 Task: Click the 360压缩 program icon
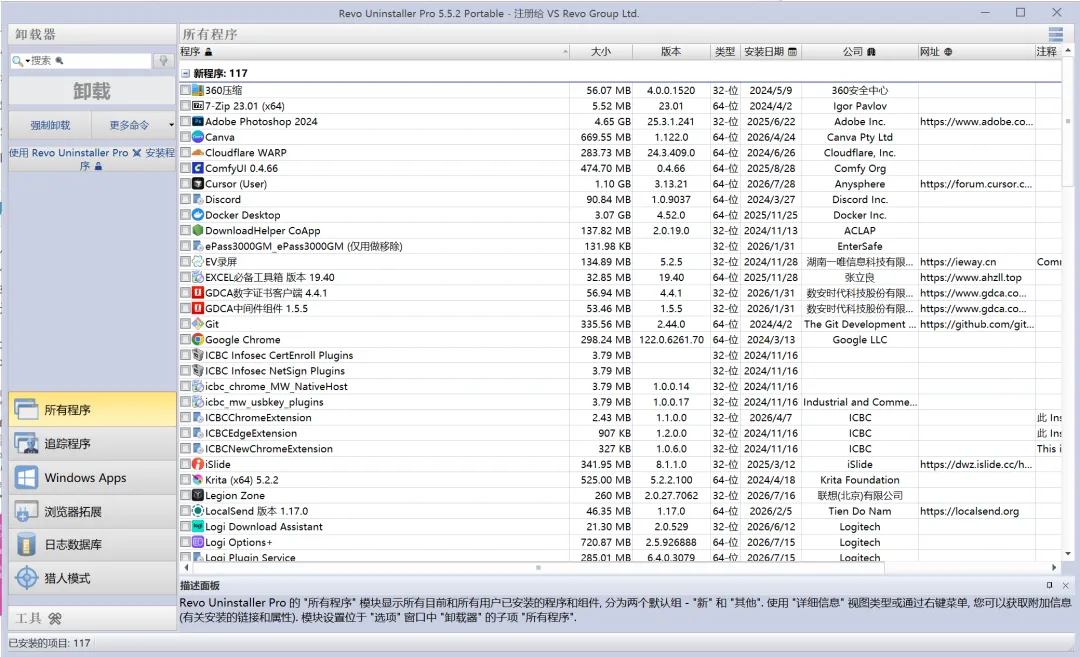[198, 90]
